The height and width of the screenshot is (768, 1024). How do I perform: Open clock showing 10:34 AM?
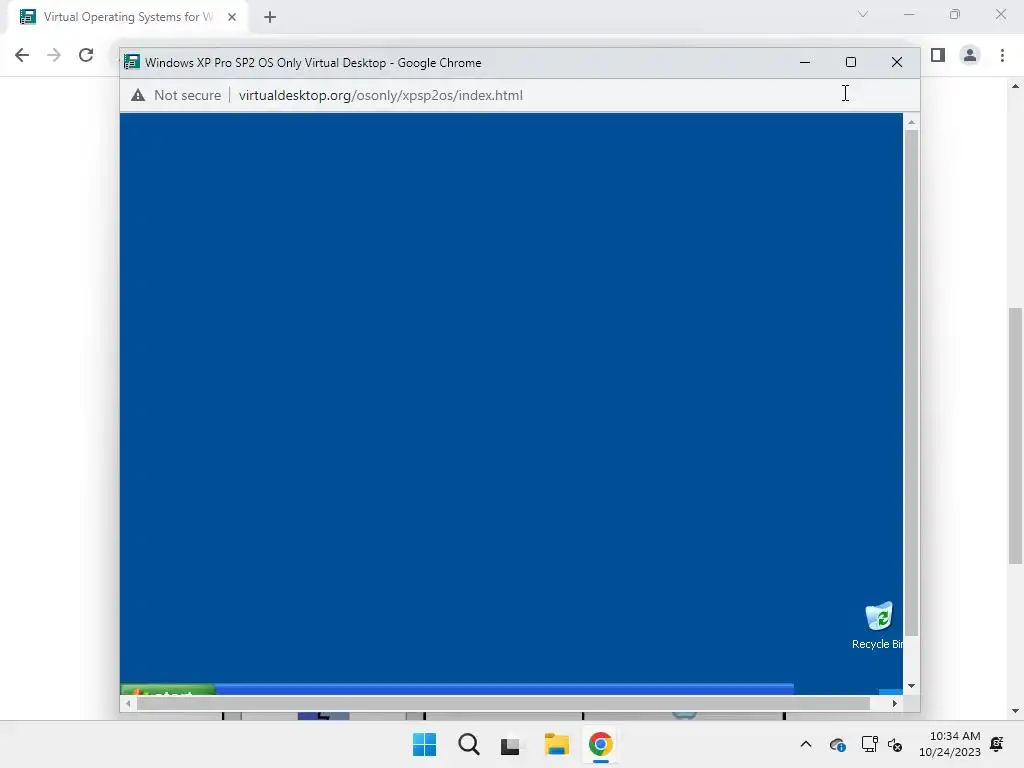coord(950,744)
